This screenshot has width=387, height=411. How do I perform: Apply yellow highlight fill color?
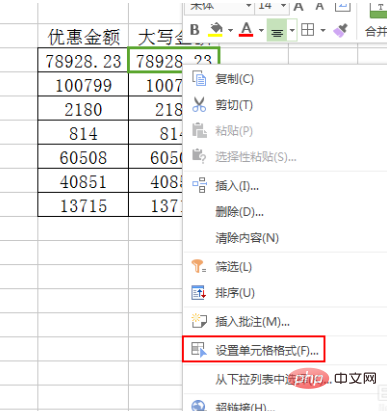(216, 30)
